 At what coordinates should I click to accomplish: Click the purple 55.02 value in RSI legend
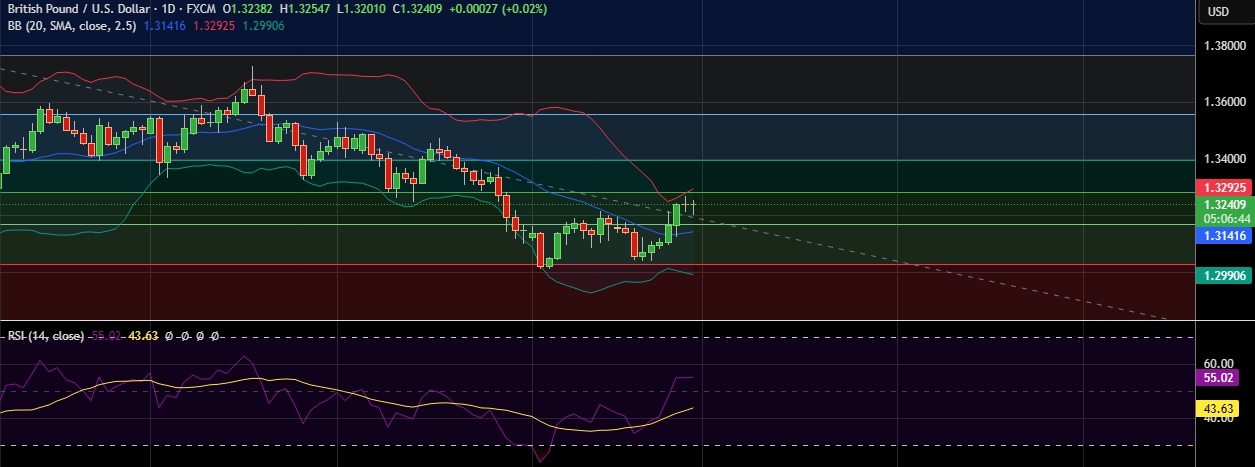(105, 337)
